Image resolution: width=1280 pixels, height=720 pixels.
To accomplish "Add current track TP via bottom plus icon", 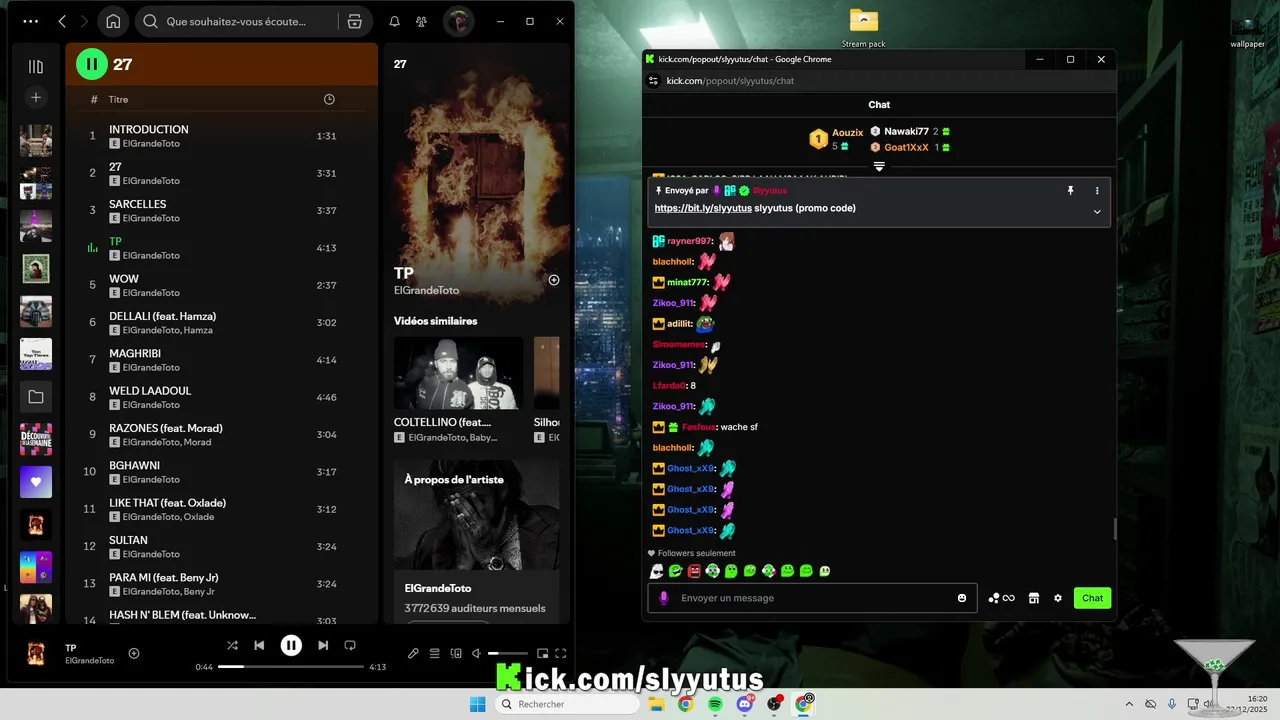I will (134, 653).
